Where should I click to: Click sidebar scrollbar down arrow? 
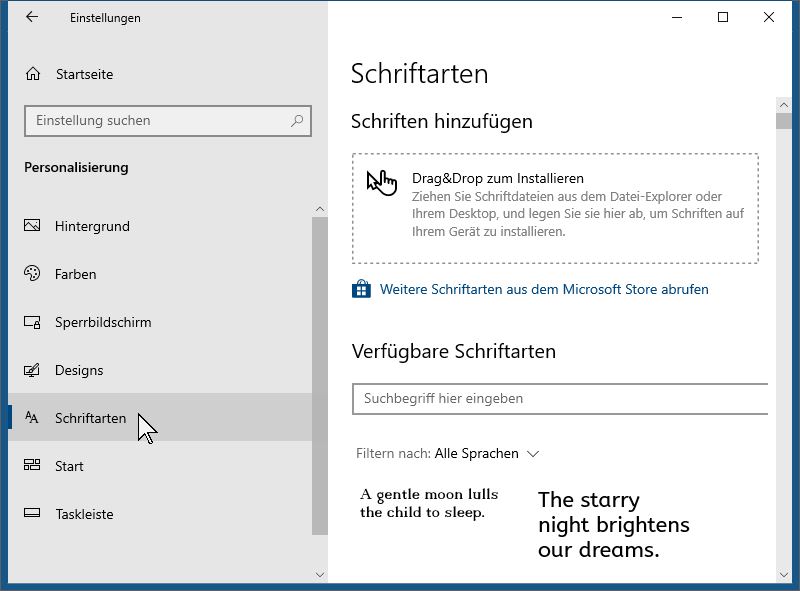click(320, 575)
